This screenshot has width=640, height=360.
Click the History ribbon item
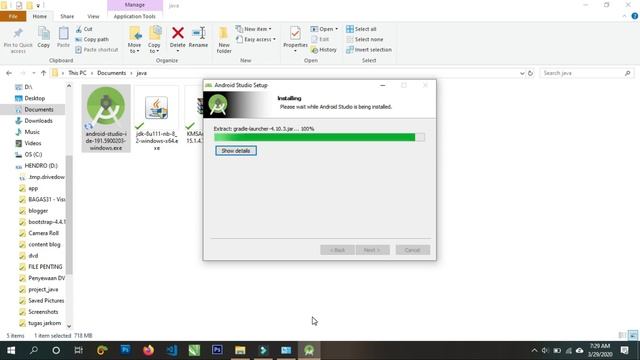tap(324, 50)
